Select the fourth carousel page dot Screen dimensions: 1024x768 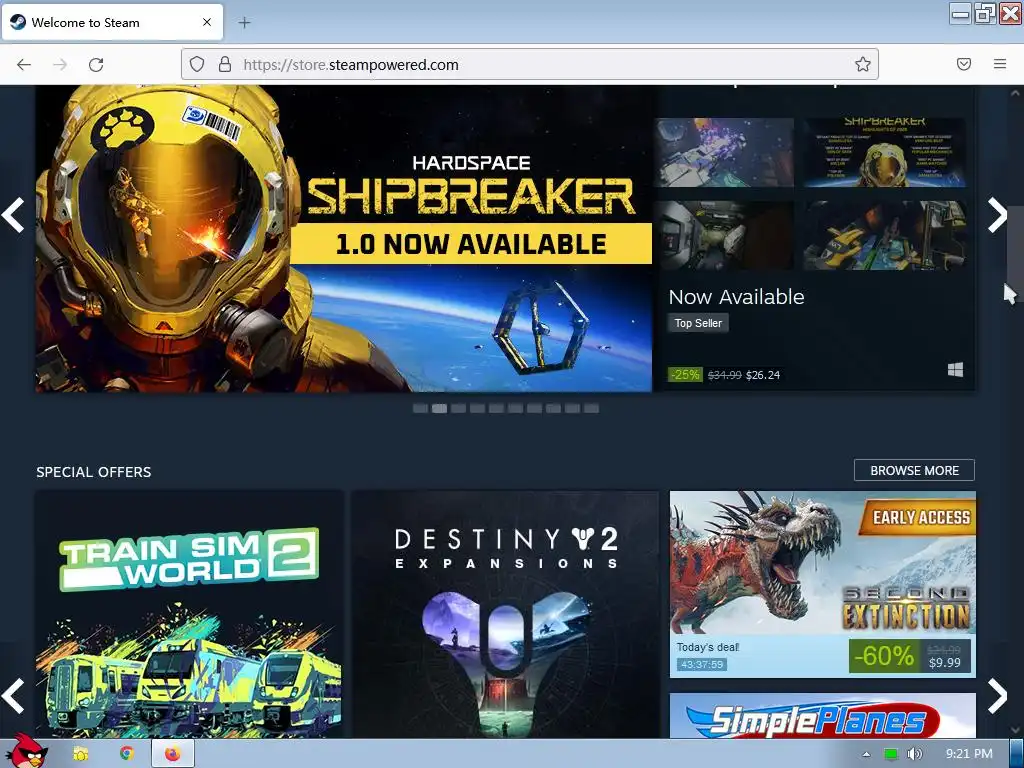[477, 409]
